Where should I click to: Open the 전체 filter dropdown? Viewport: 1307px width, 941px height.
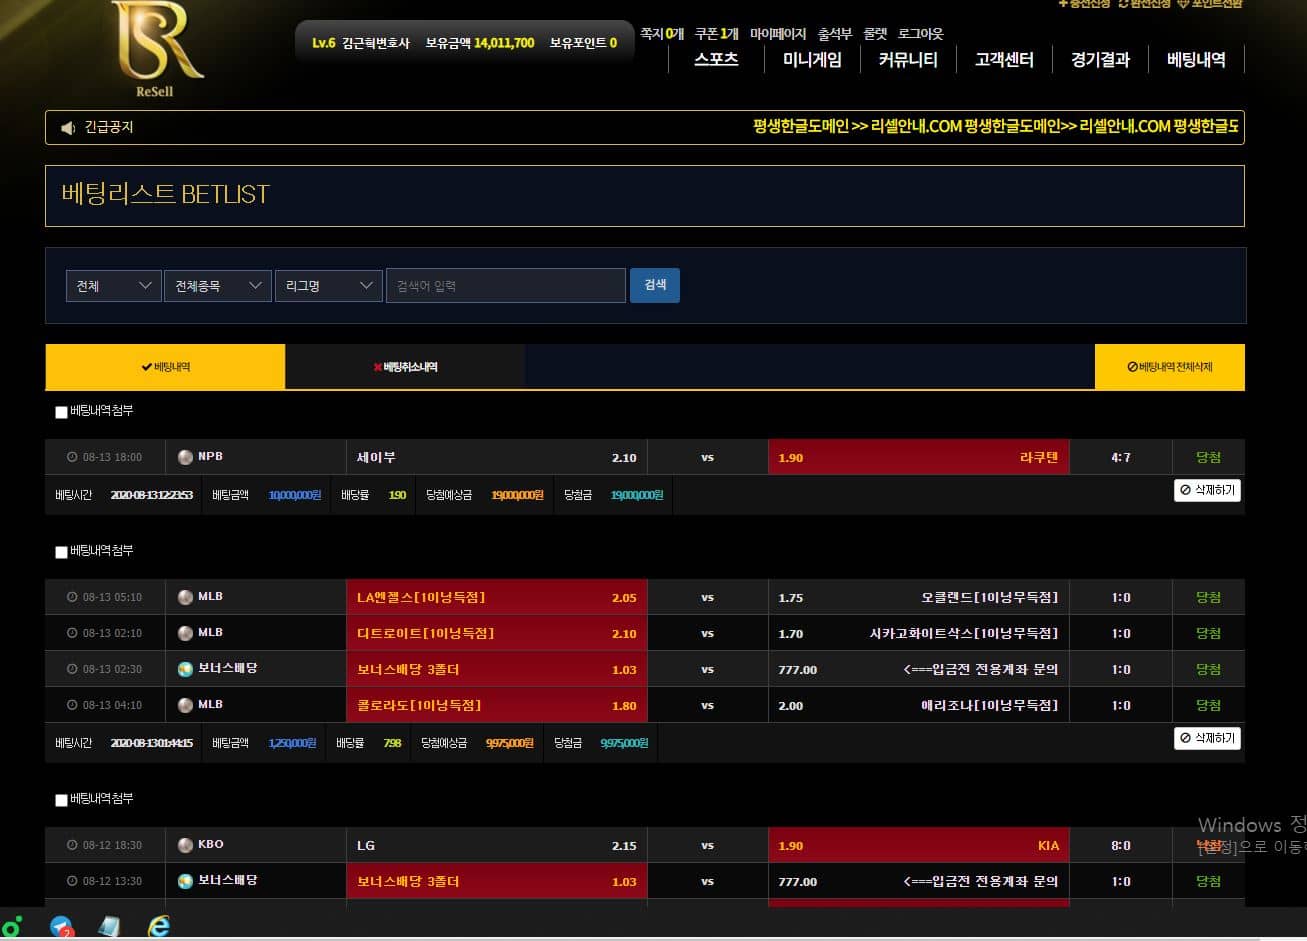click(113, 286)
